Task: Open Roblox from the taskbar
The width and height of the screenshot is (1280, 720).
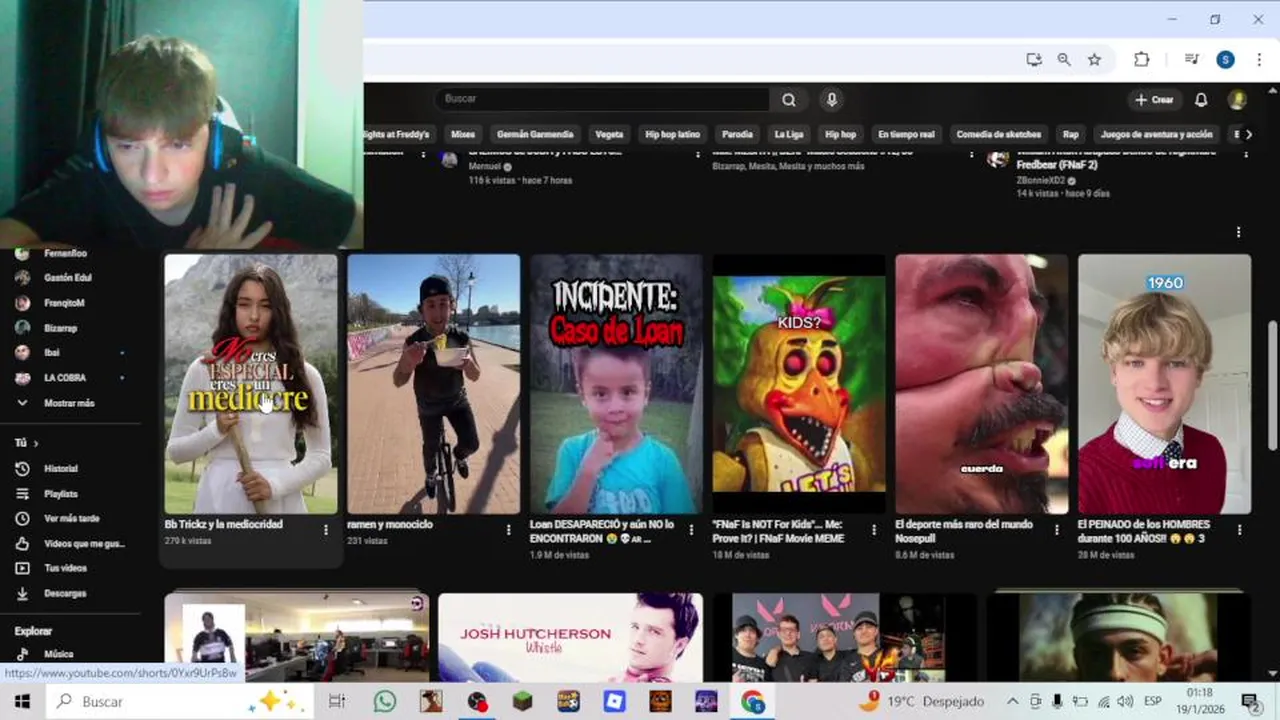Action: coord(614,701)
